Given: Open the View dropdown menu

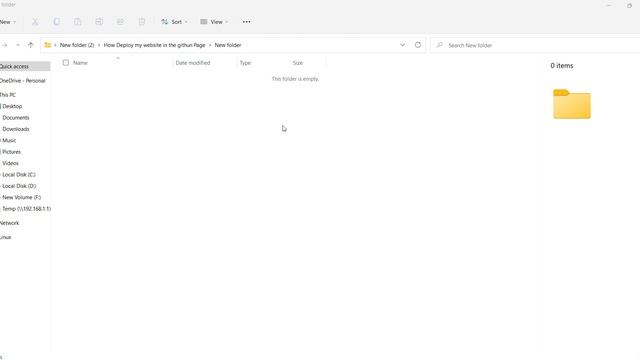Looking at the screenshot, I should point(214,22).
